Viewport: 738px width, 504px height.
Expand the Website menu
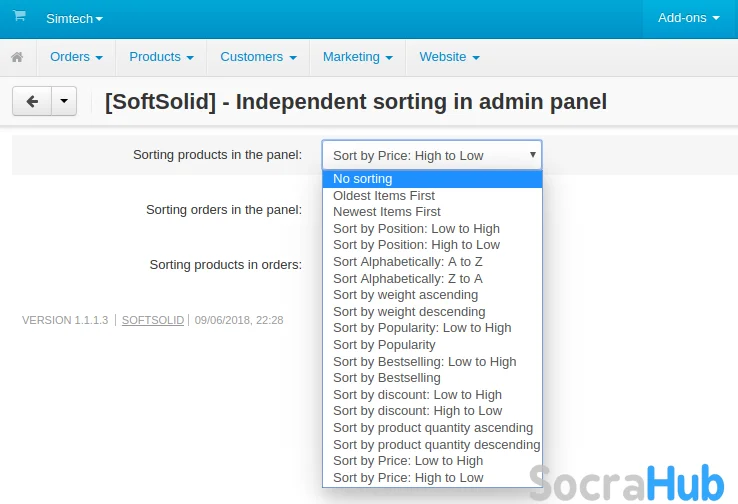[x=449, y=57]
